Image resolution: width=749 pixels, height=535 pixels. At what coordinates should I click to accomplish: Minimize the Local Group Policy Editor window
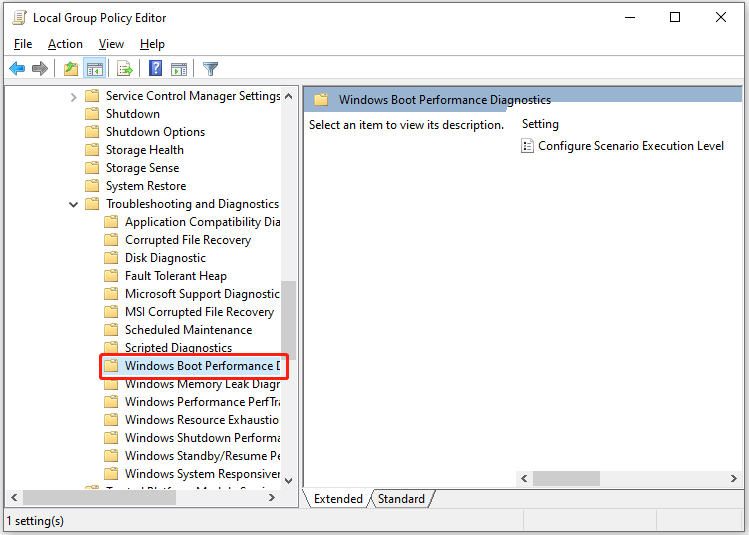(630, 18)
